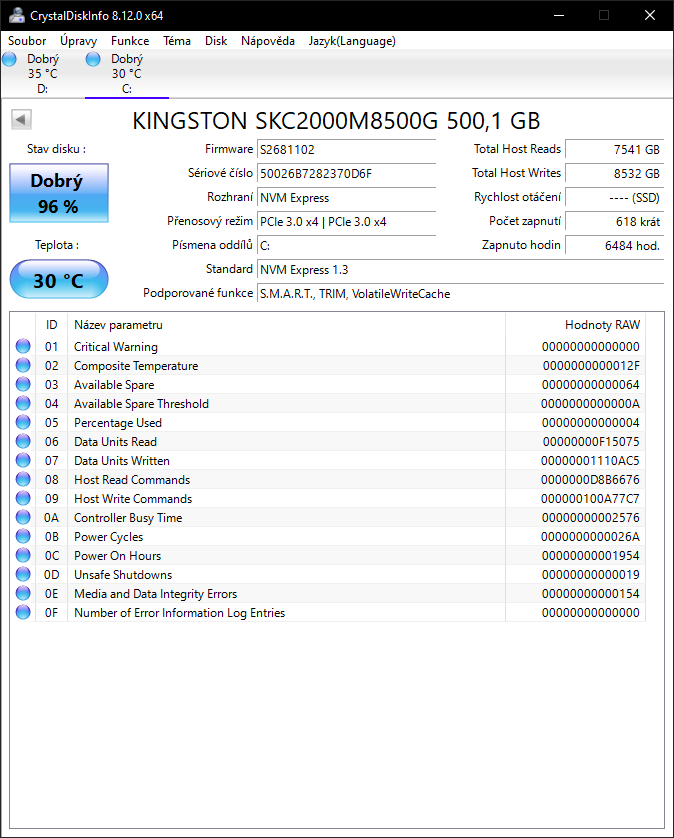Select the Unsafe Shutdowns parameter name
Image resolution: width=674 pixels, height=838 pixels.
click(x=123, y=575)
